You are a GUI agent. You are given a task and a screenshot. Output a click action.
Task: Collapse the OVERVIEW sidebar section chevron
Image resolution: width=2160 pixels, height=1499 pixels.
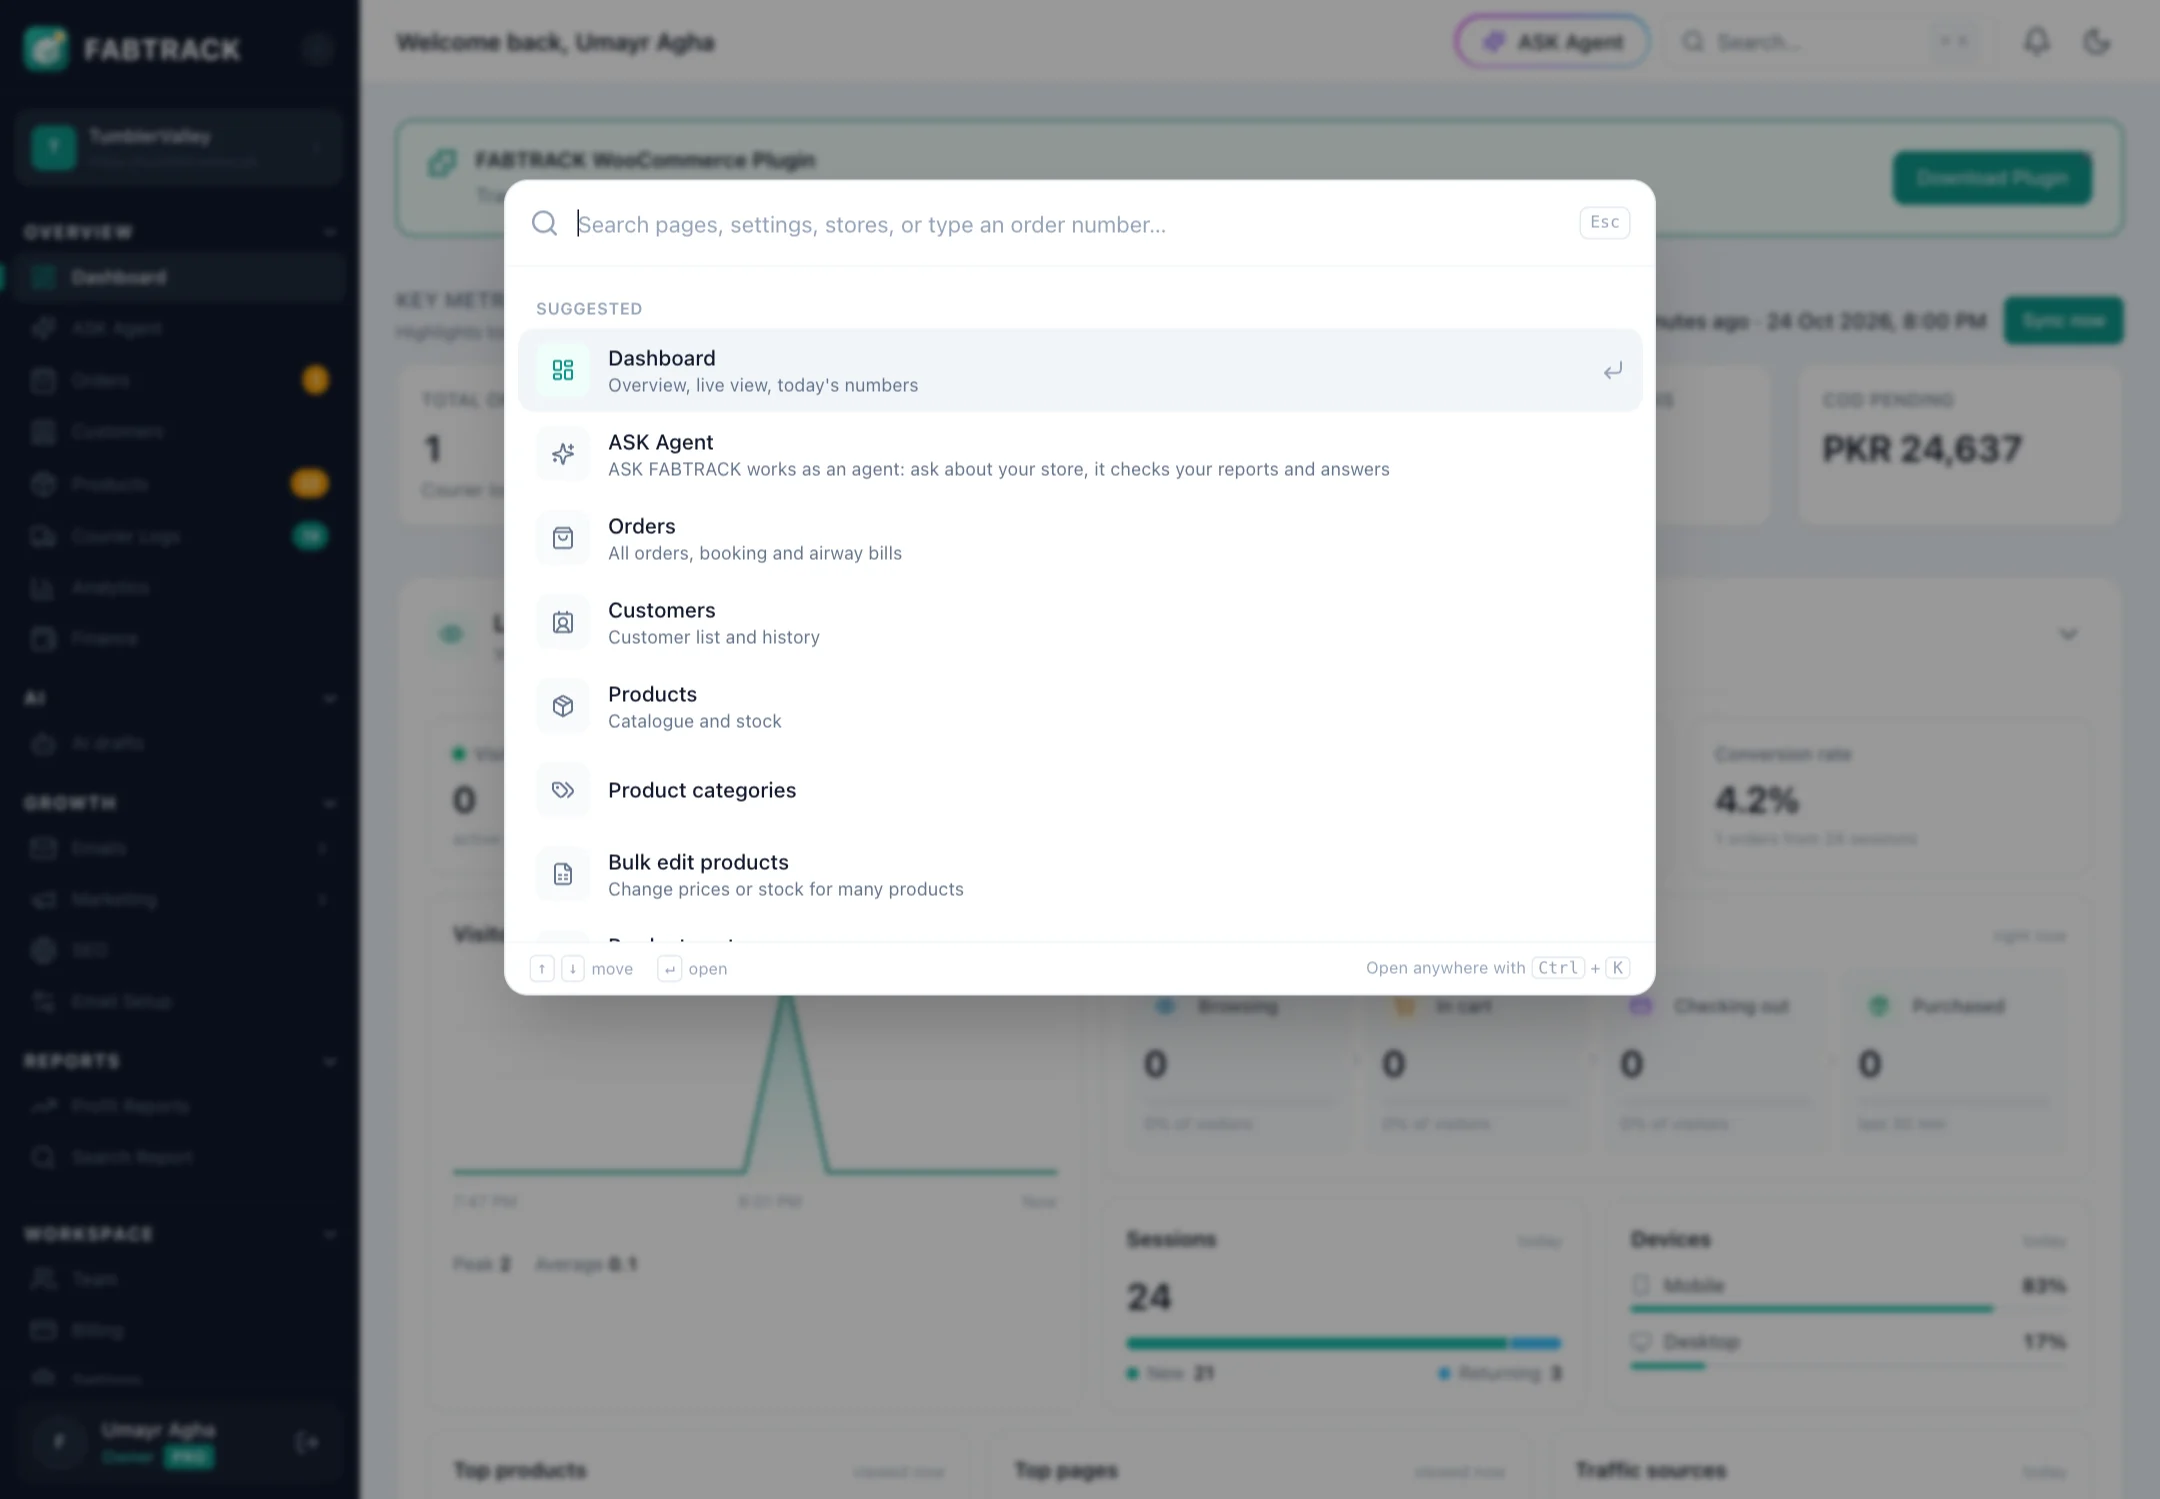point(330,232)
